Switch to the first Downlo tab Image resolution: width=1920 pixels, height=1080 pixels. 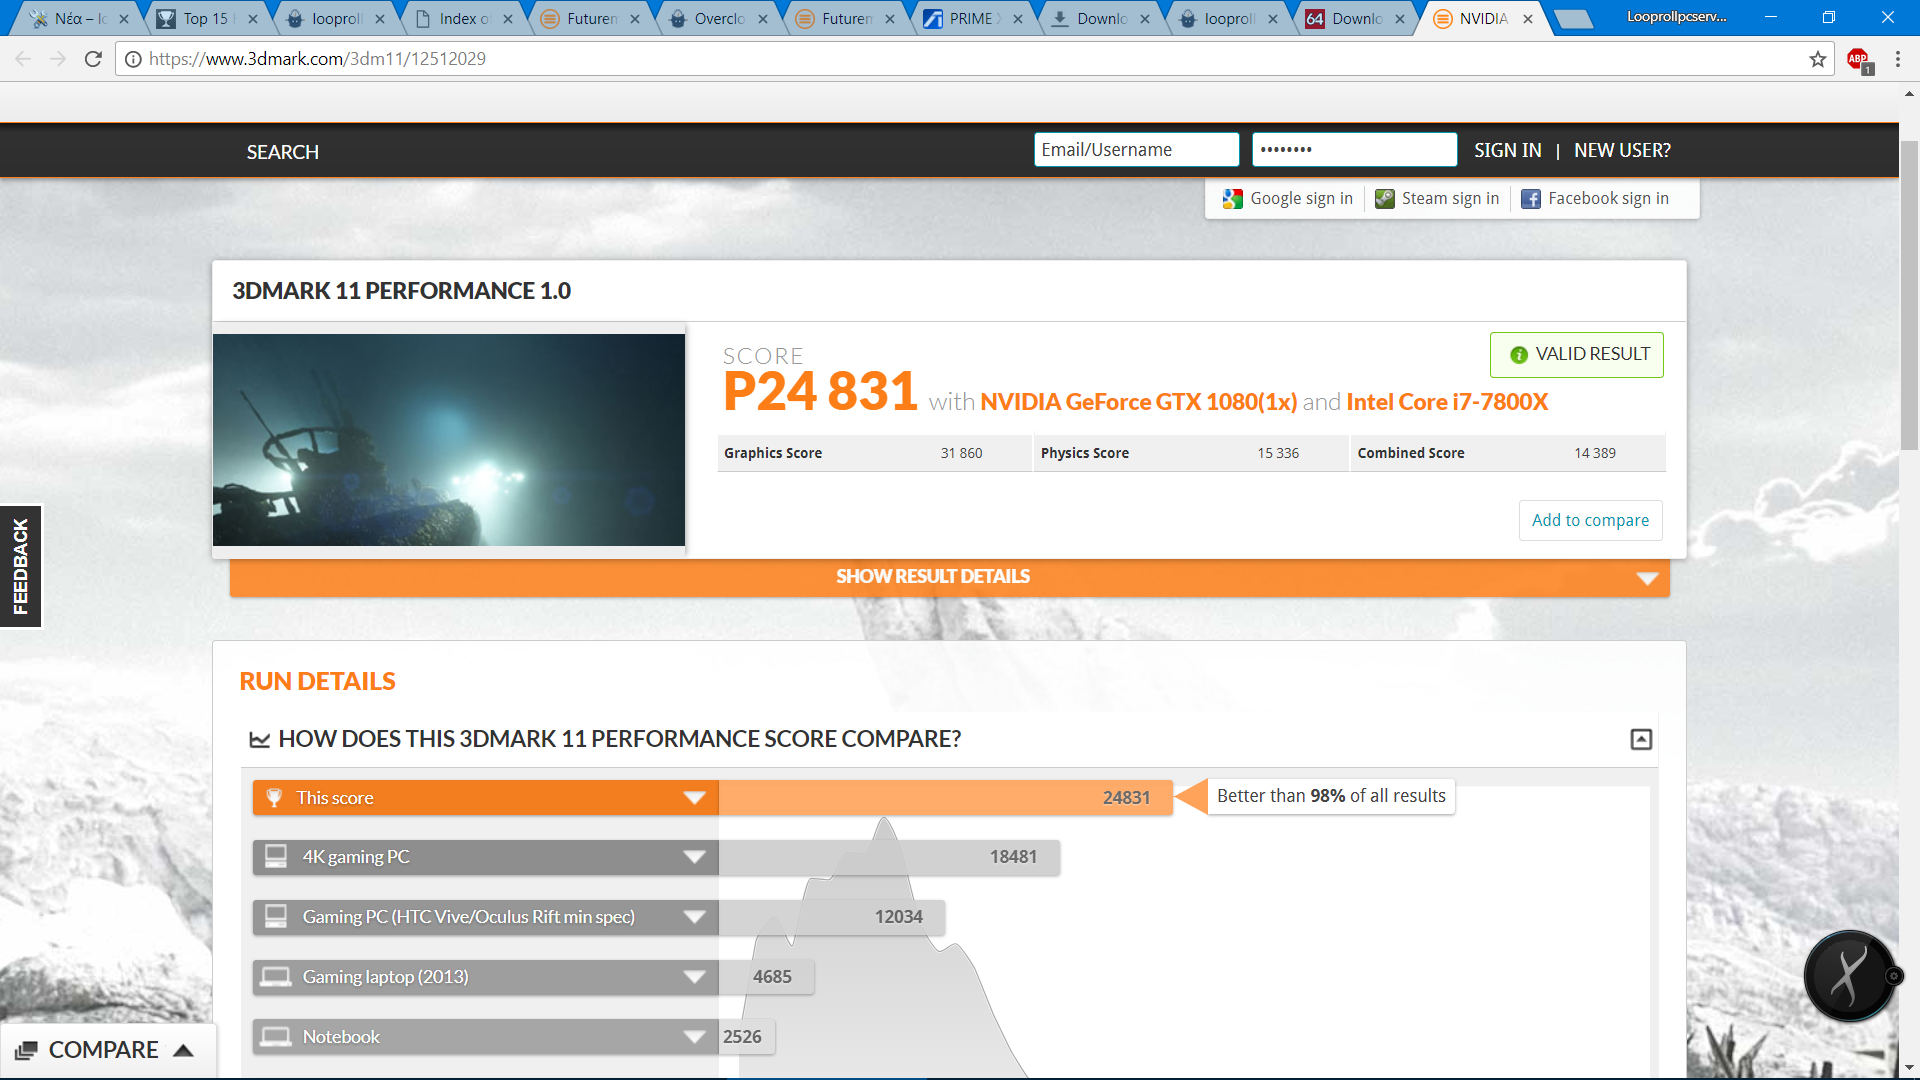(x=1100, y=18)
